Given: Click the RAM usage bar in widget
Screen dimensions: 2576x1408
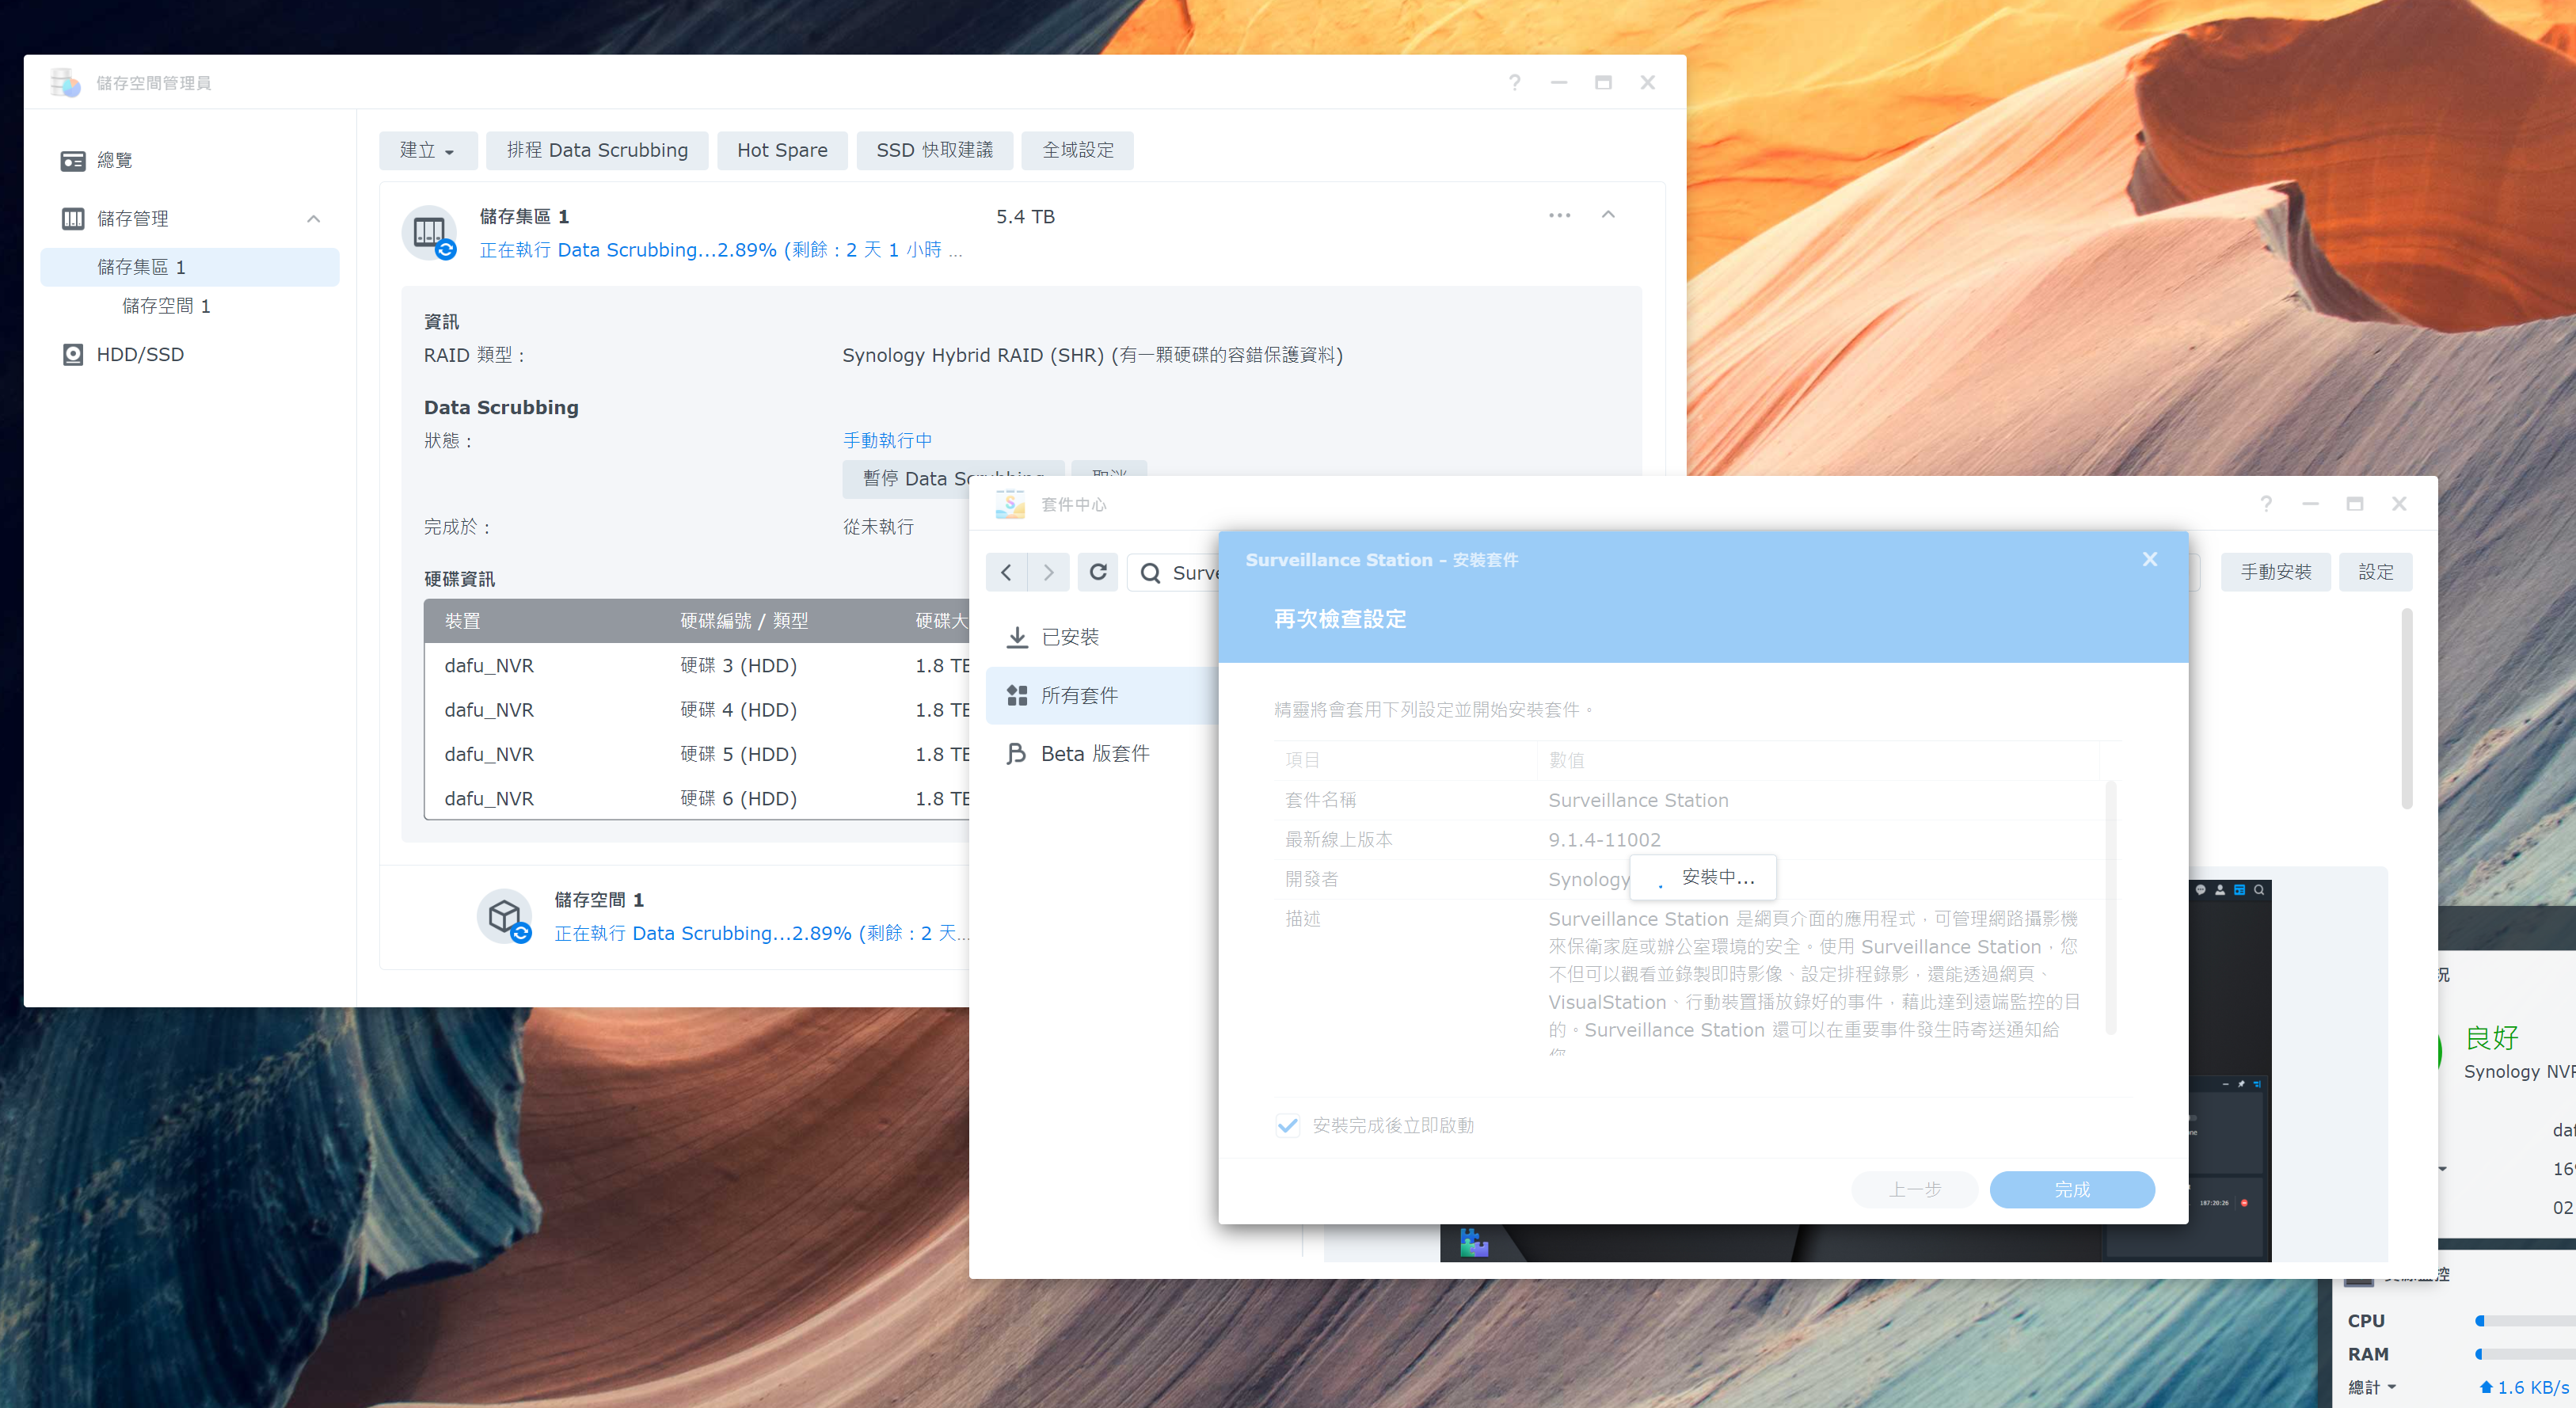Looking at the screenshot, I should pyautogui.click(x=2525, y=1354).
